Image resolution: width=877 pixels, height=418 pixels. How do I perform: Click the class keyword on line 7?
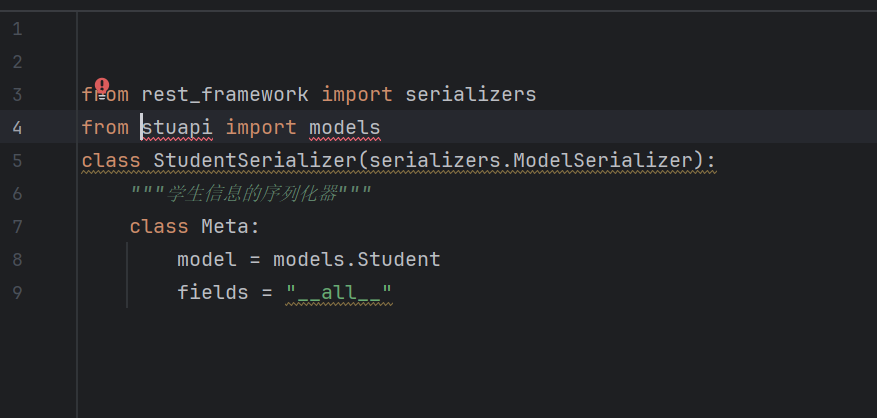[159, 227]
